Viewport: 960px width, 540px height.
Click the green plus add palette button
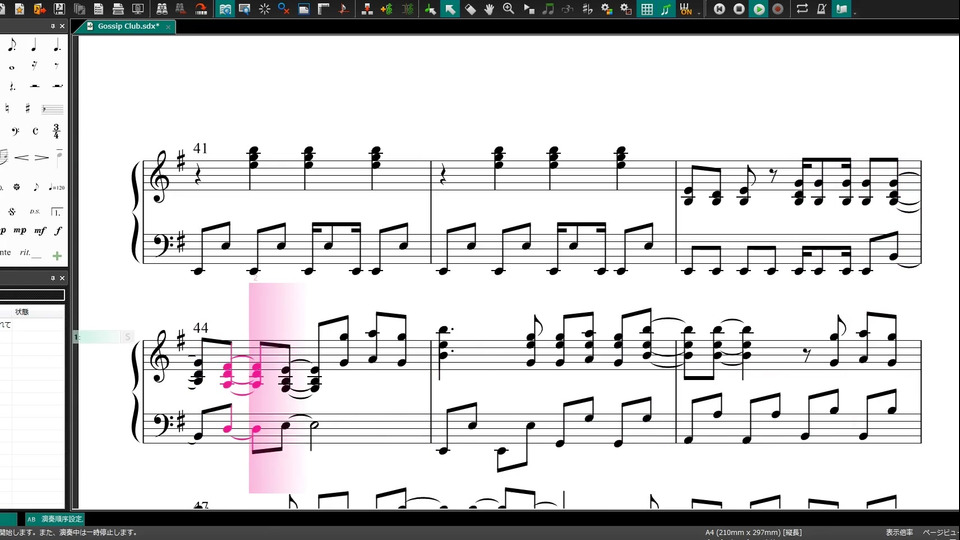click(x=57, y=255)
